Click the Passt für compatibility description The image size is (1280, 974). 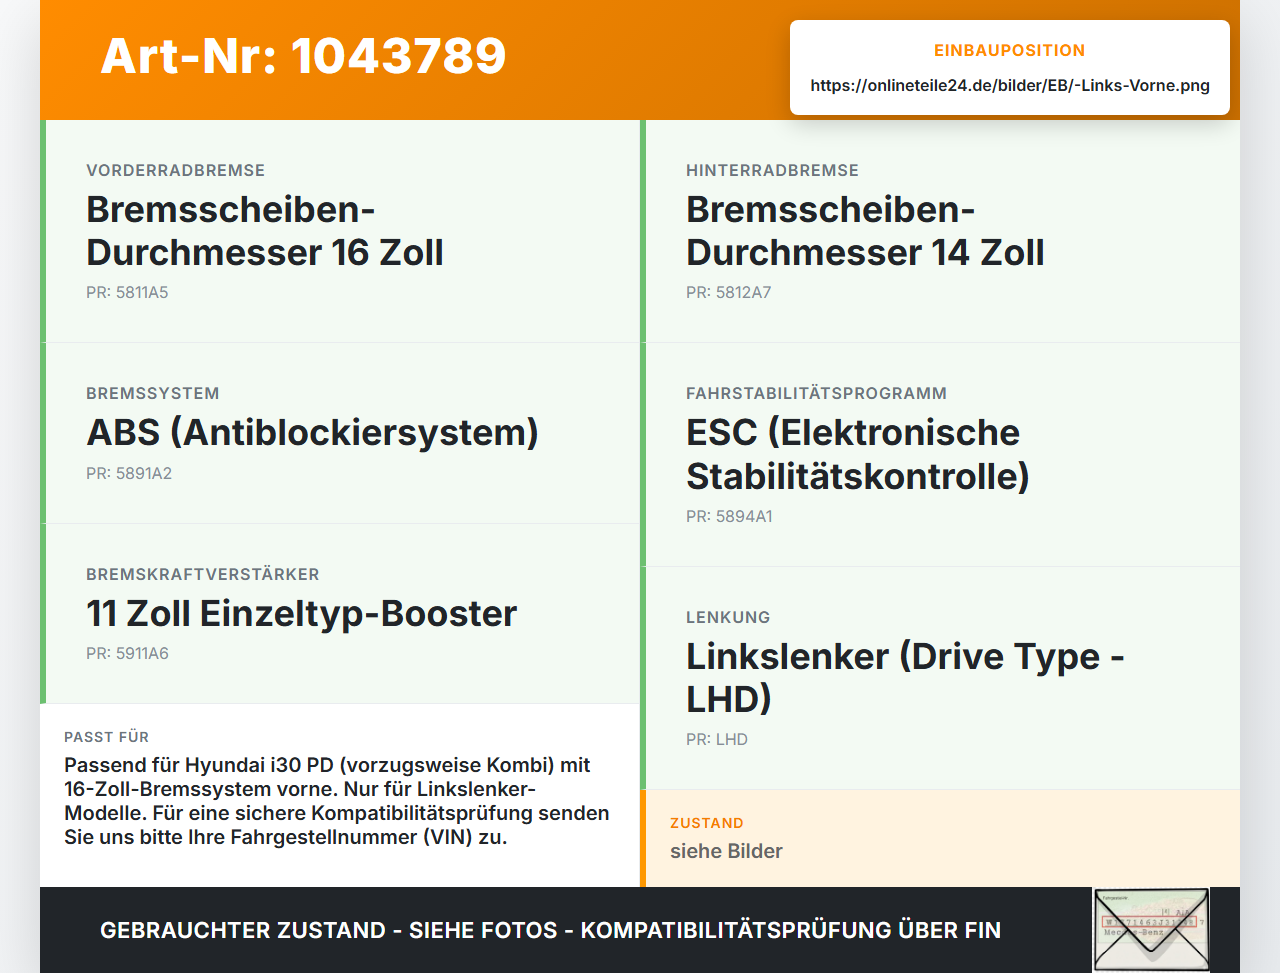(x=337, y=801)
